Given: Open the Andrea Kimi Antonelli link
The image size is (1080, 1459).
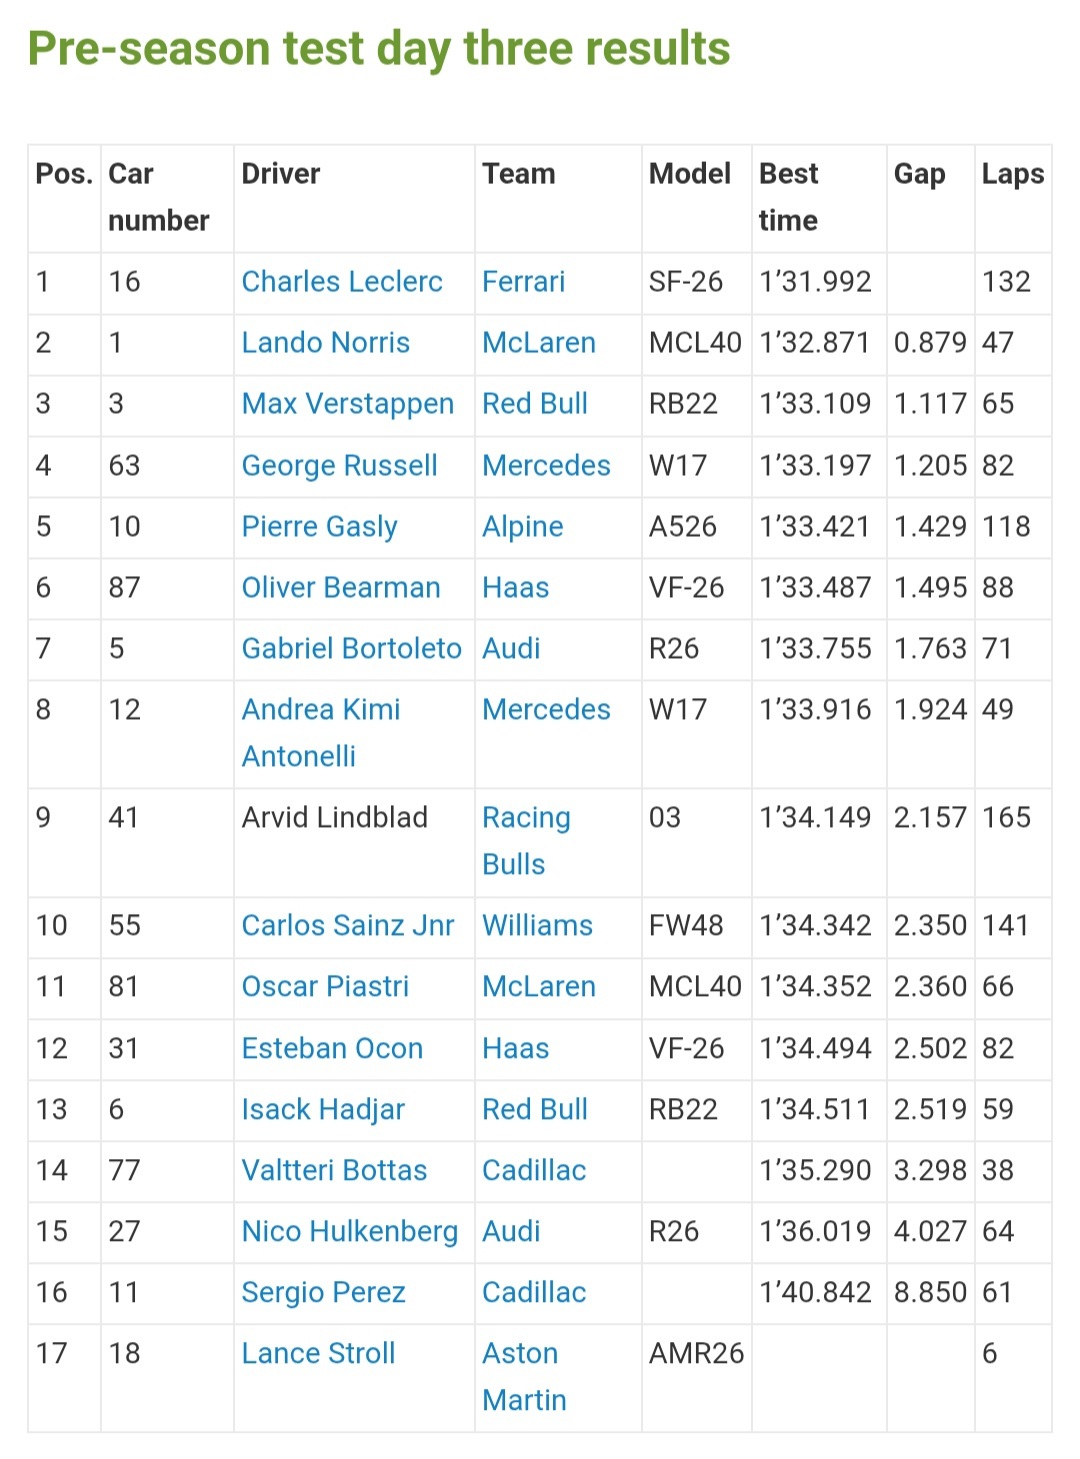Looking at the screenshot, I should click(320, 710).
